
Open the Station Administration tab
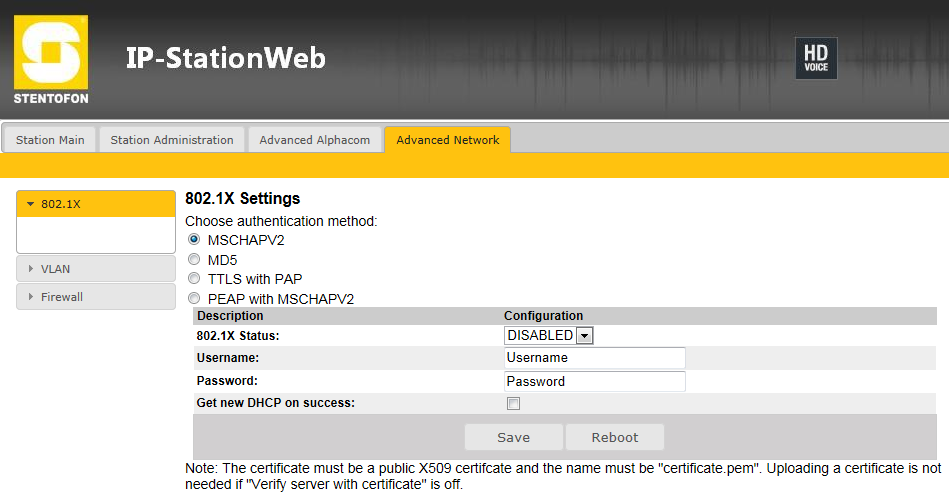pyautogui.click(x=172, y=140)
